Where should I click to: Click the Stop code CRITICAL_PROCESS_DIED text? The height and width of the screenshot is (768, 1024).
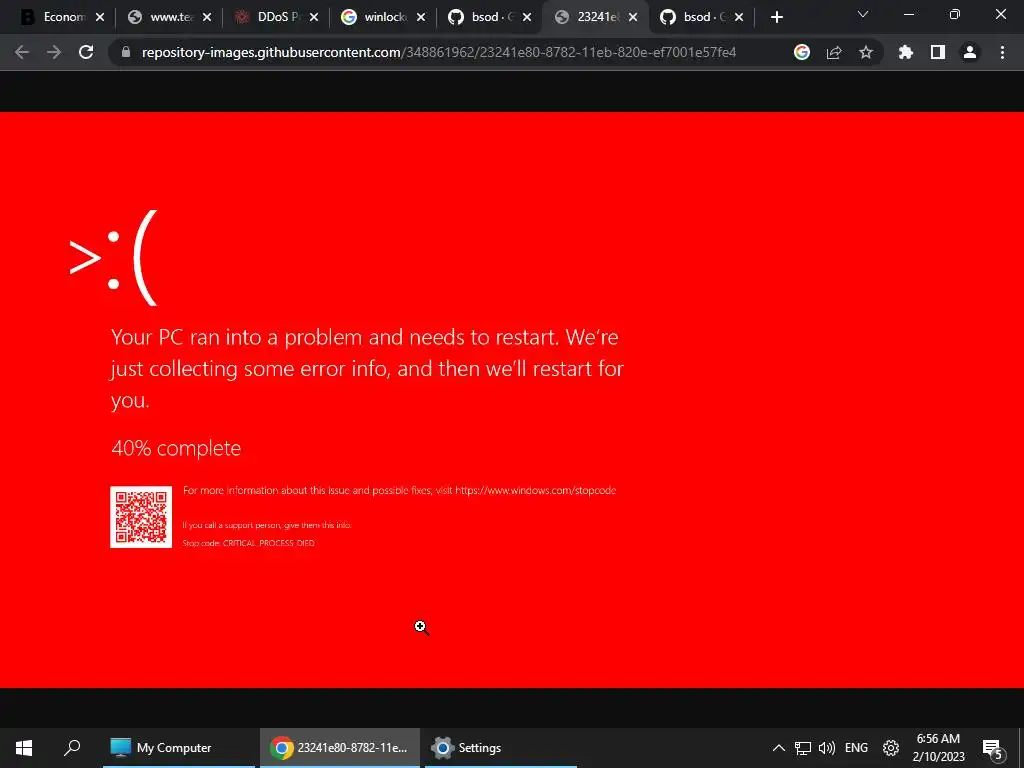248,543
